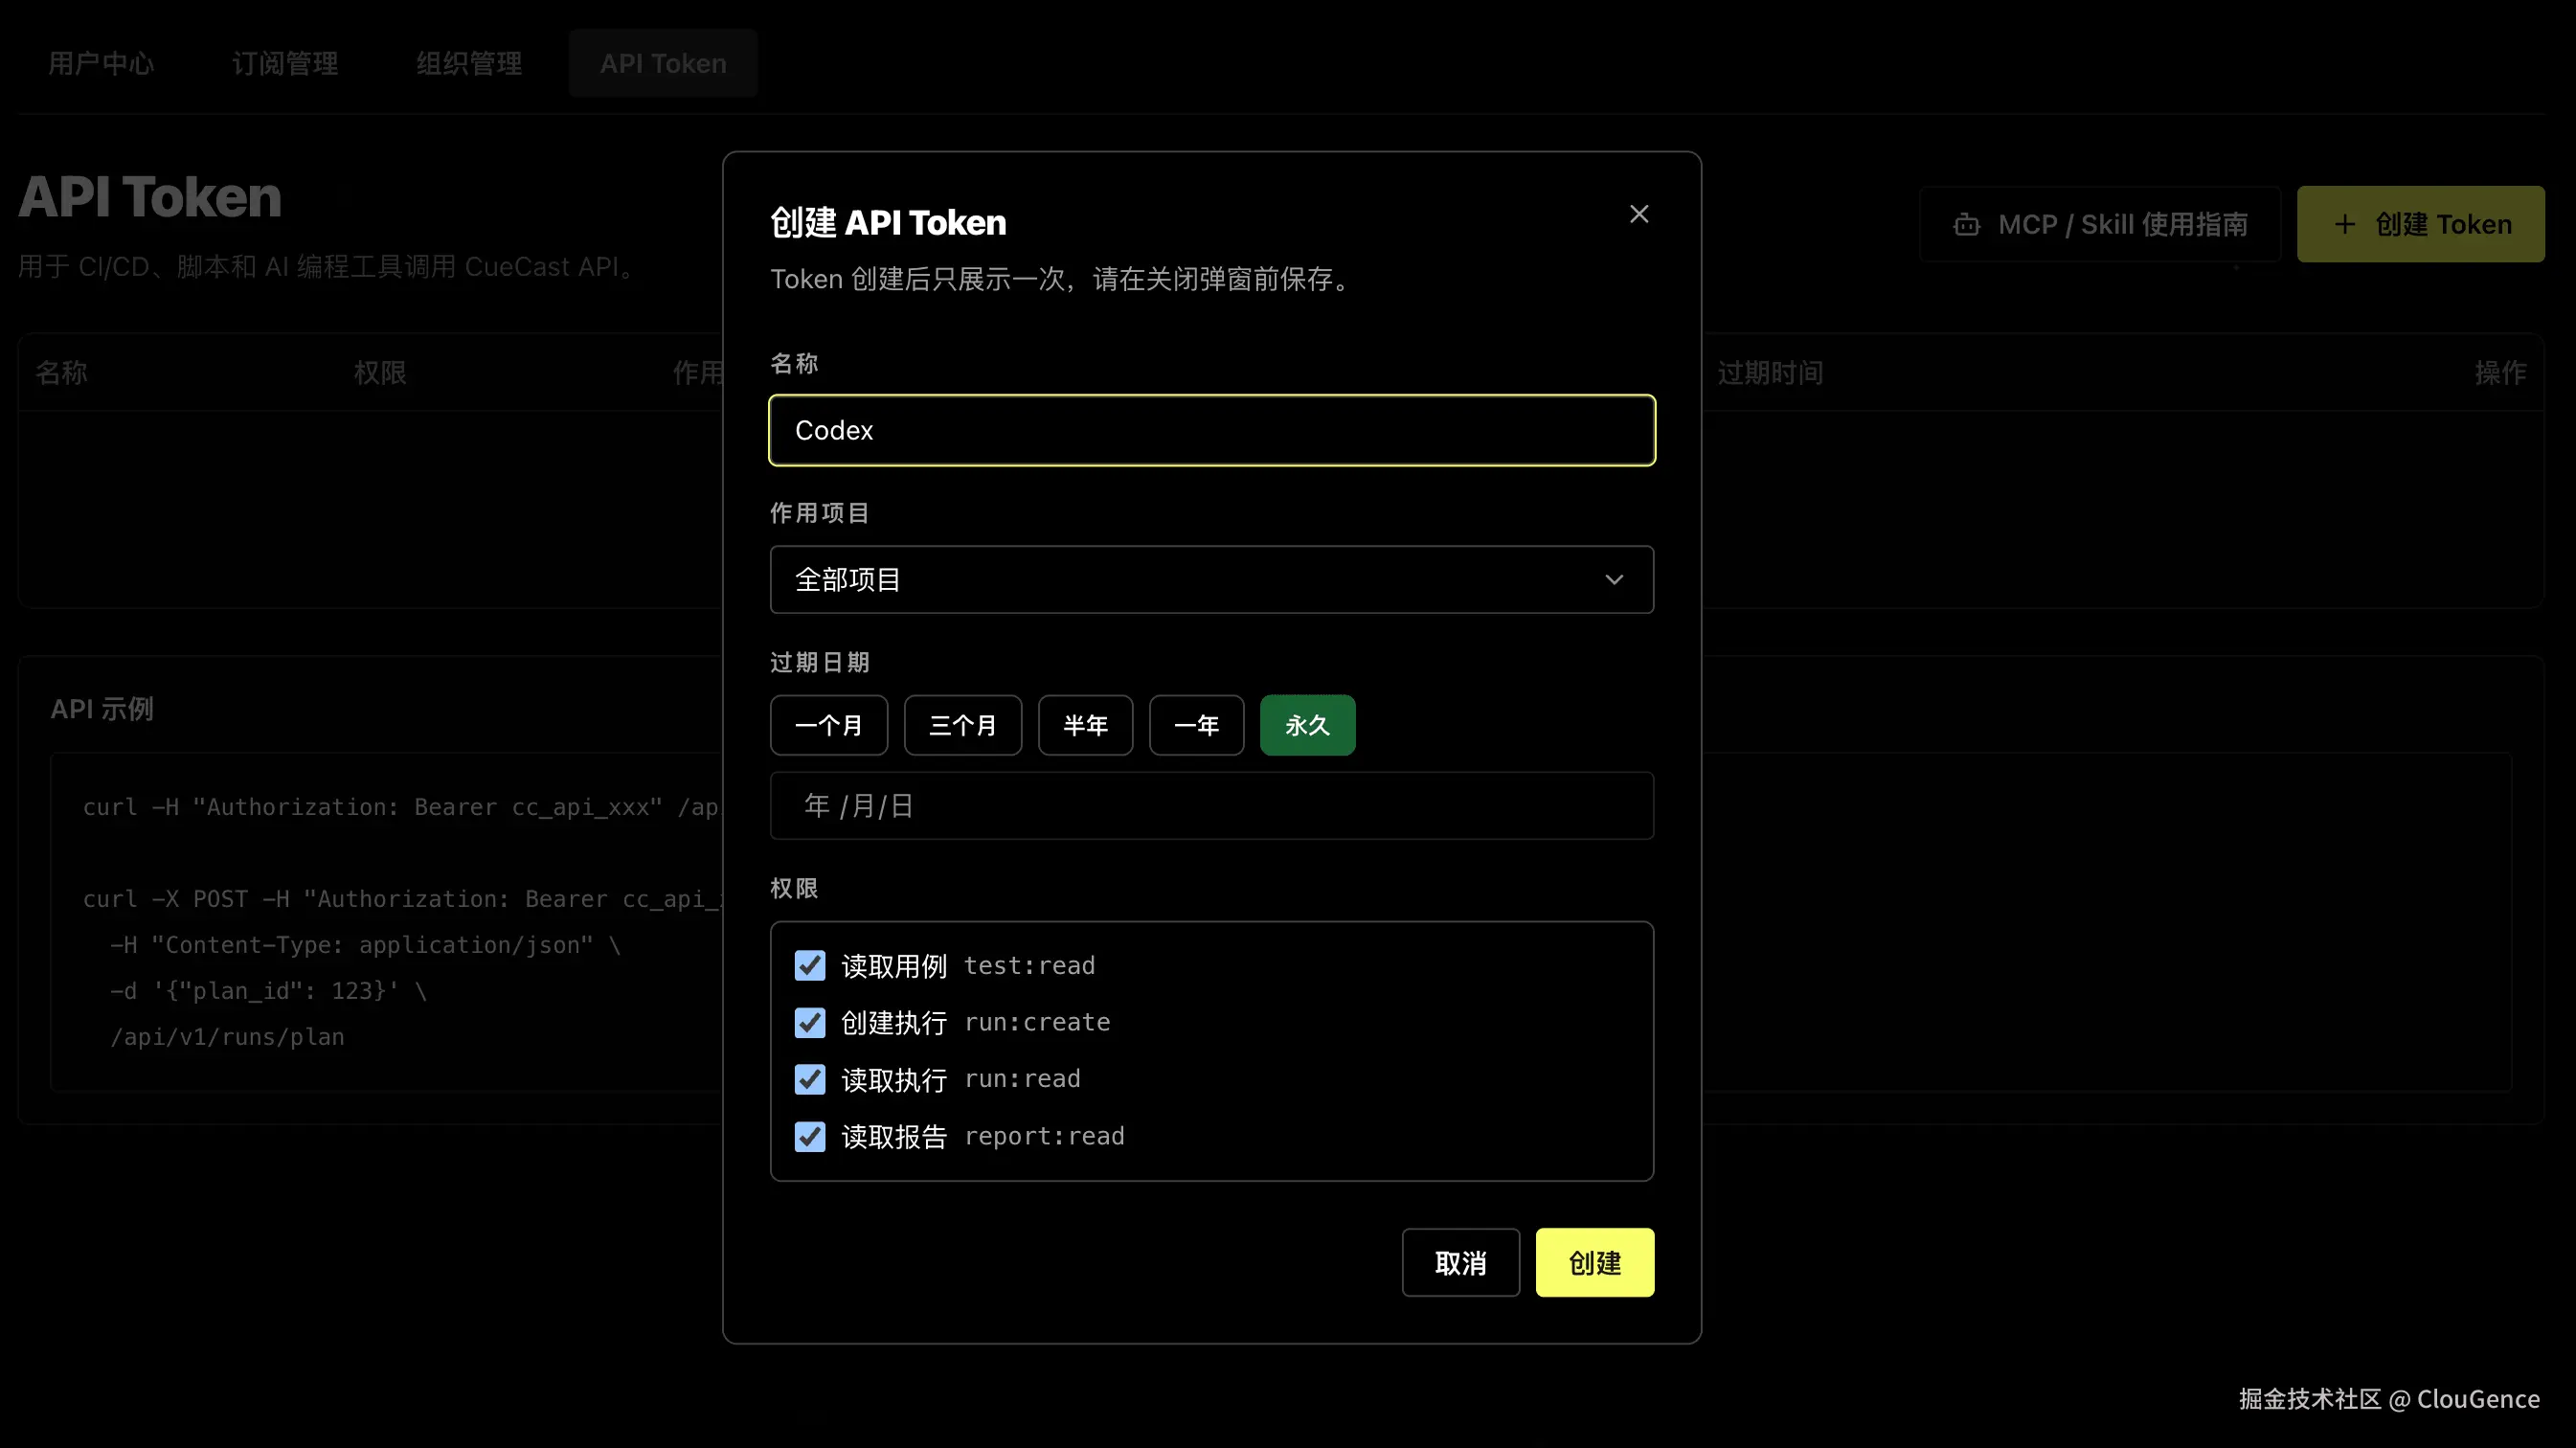
Task: Click the 过期时间 column header
Action: (1770, 373)
